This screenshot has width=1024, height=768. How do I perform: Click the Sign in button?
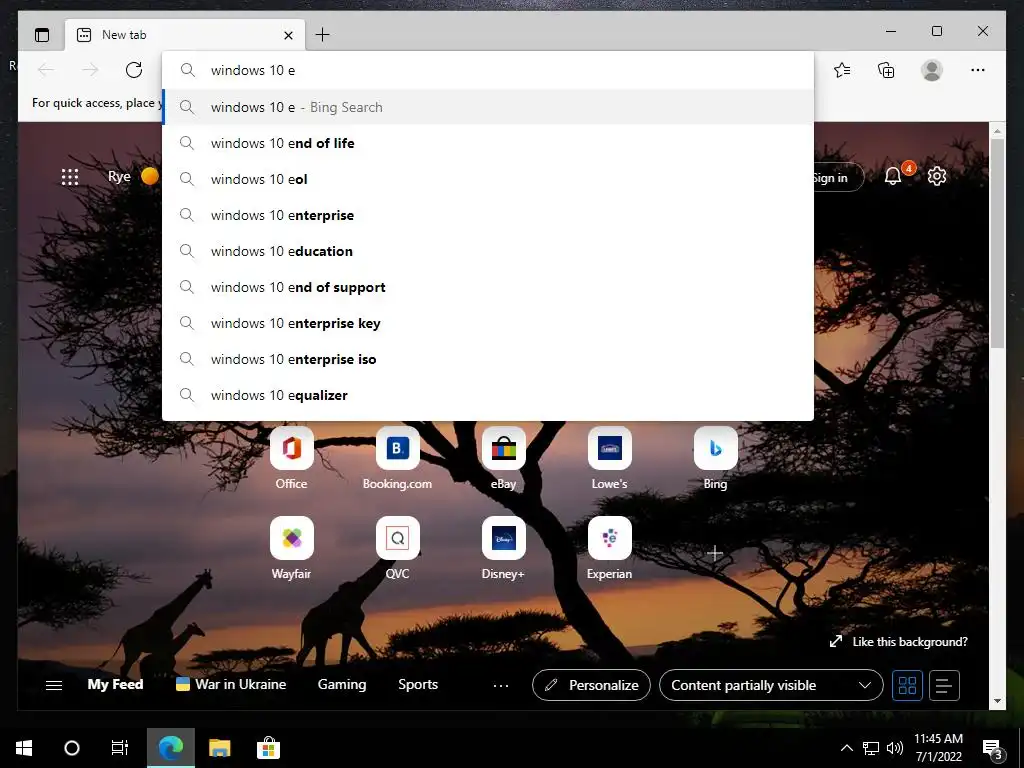click(x=838, y=178)
